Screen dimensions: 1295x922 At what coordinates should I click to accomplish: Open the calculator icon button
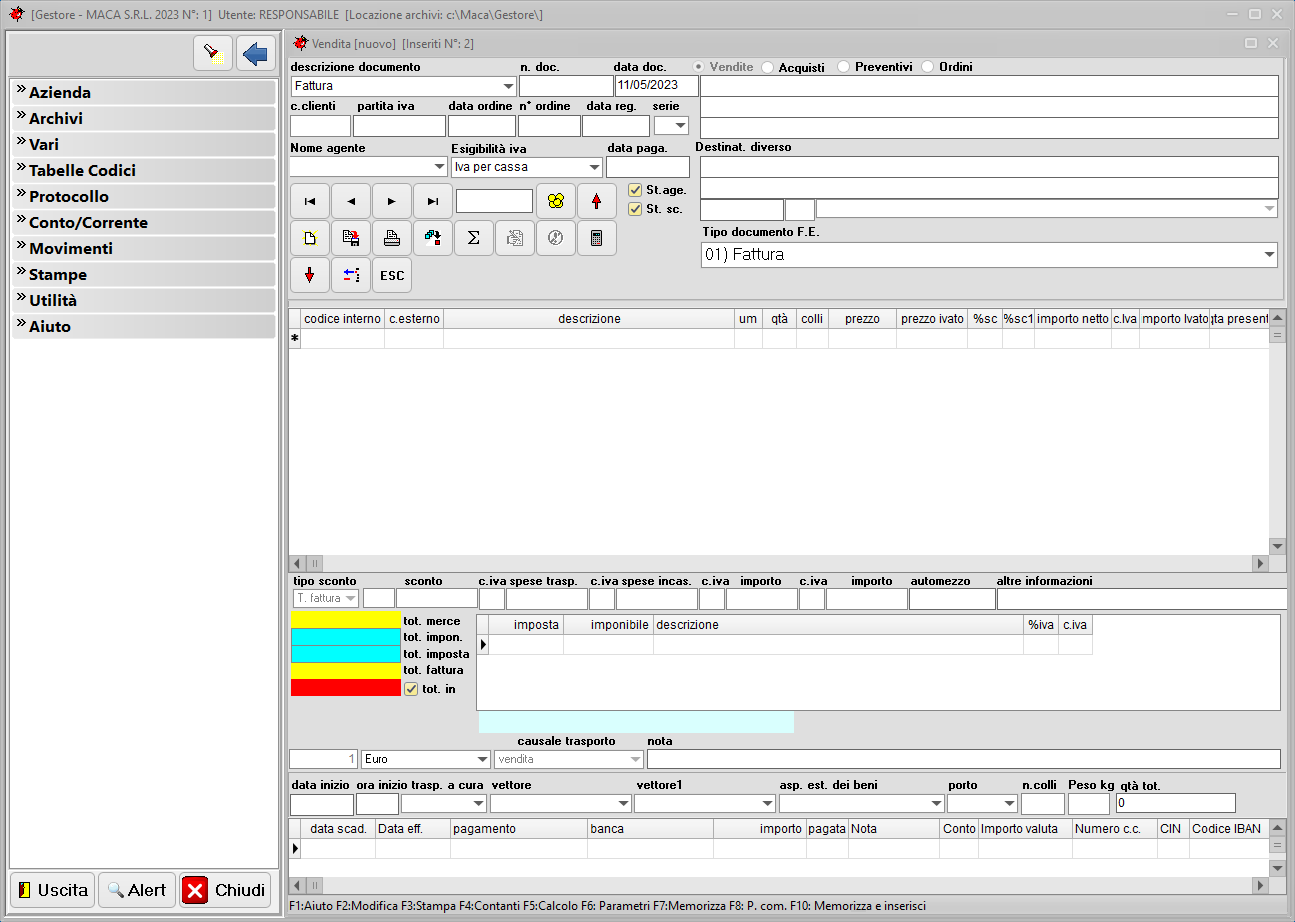click(x=597, y=238)
